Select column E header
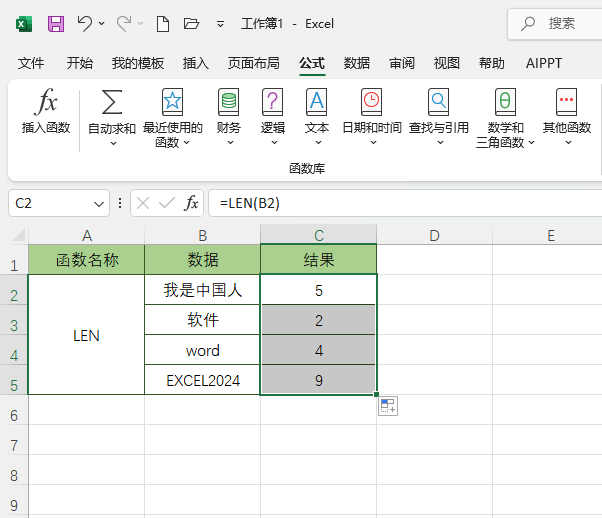This screenshot has height=518, width=602. [x=551, y=235]
